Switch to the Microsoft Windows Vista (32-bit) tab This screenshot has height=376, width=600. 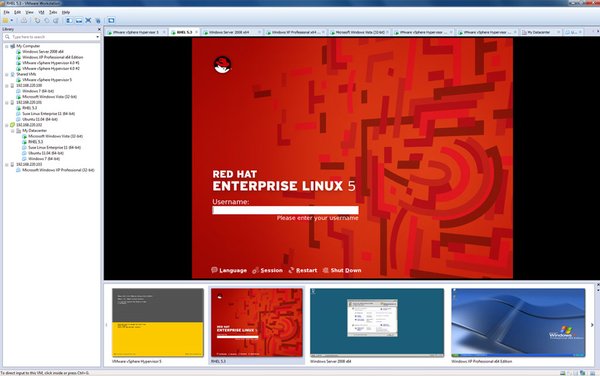pyautogui.click(x=360, y=32)
